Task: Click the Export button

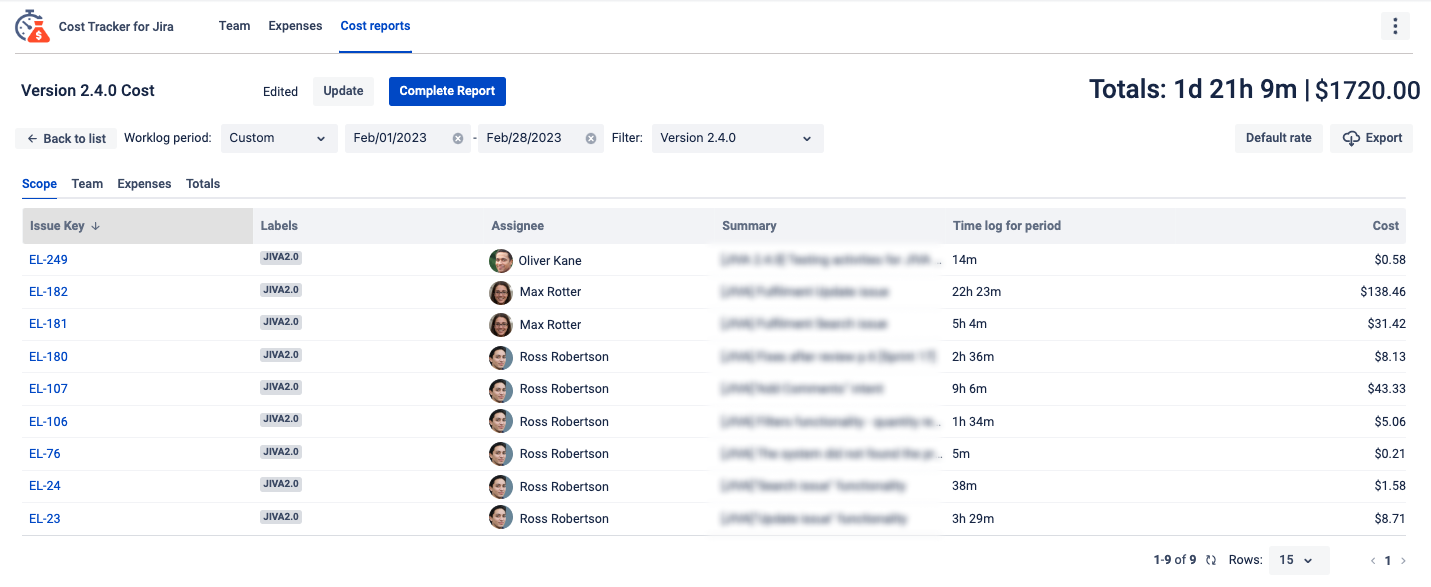Action: pos(1371,139)
